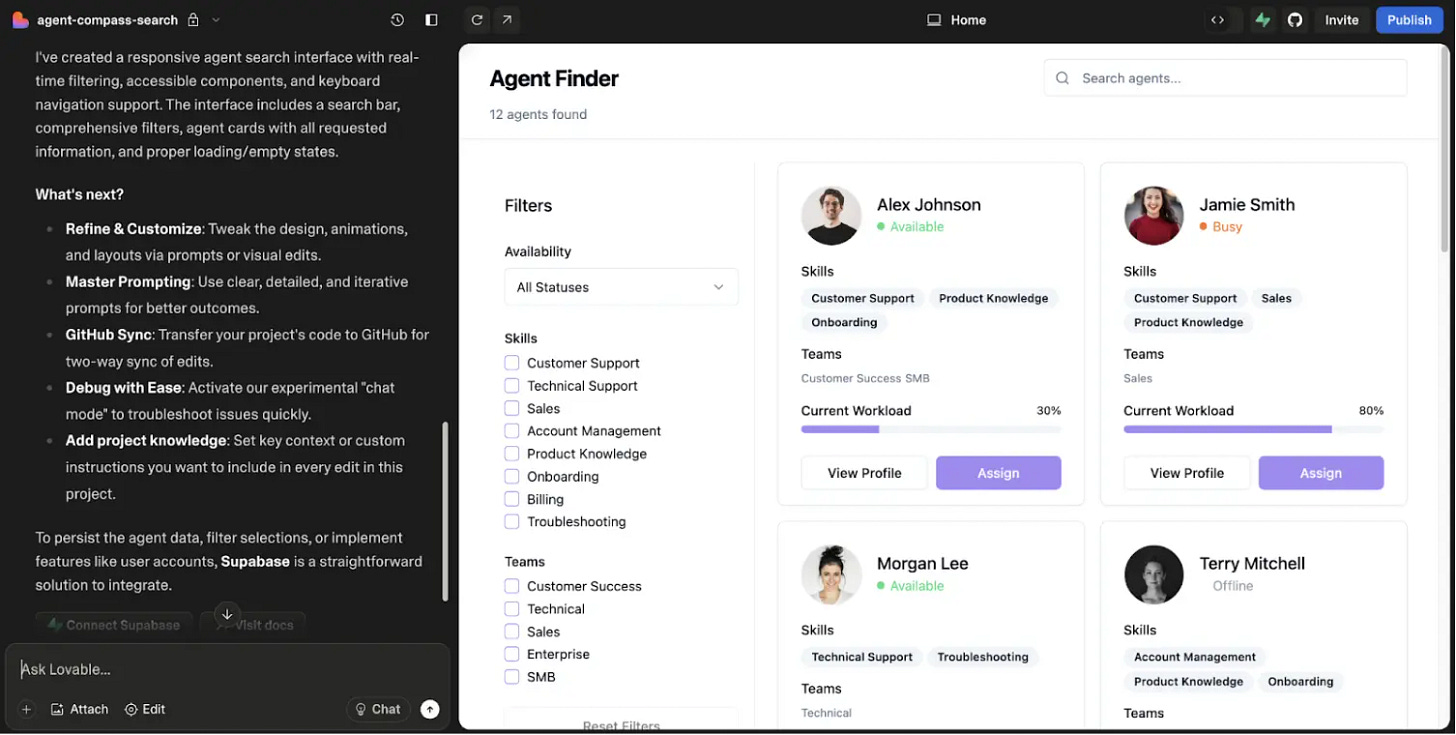
Task: Click the Edit button in chat bar
Action: point(145,709)
